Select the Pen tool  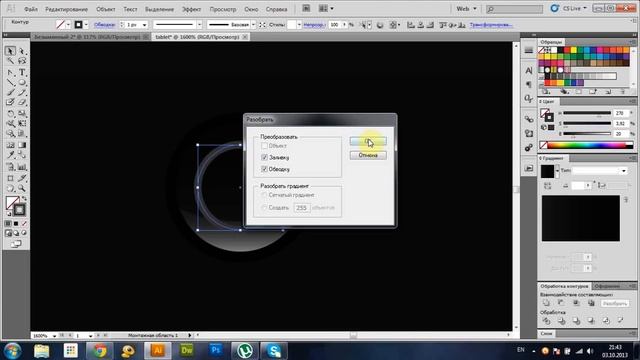tap(10, 73)
